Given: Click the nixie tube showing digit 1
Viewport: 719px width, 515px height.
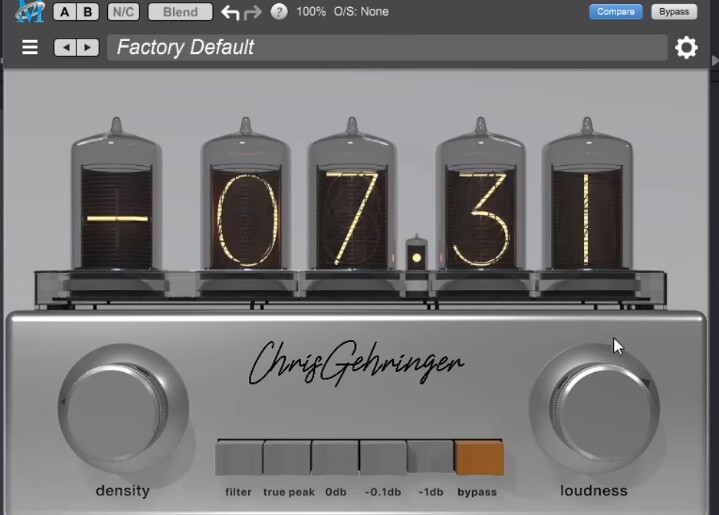Looking at the screenshot, I should tap(587, 195).
